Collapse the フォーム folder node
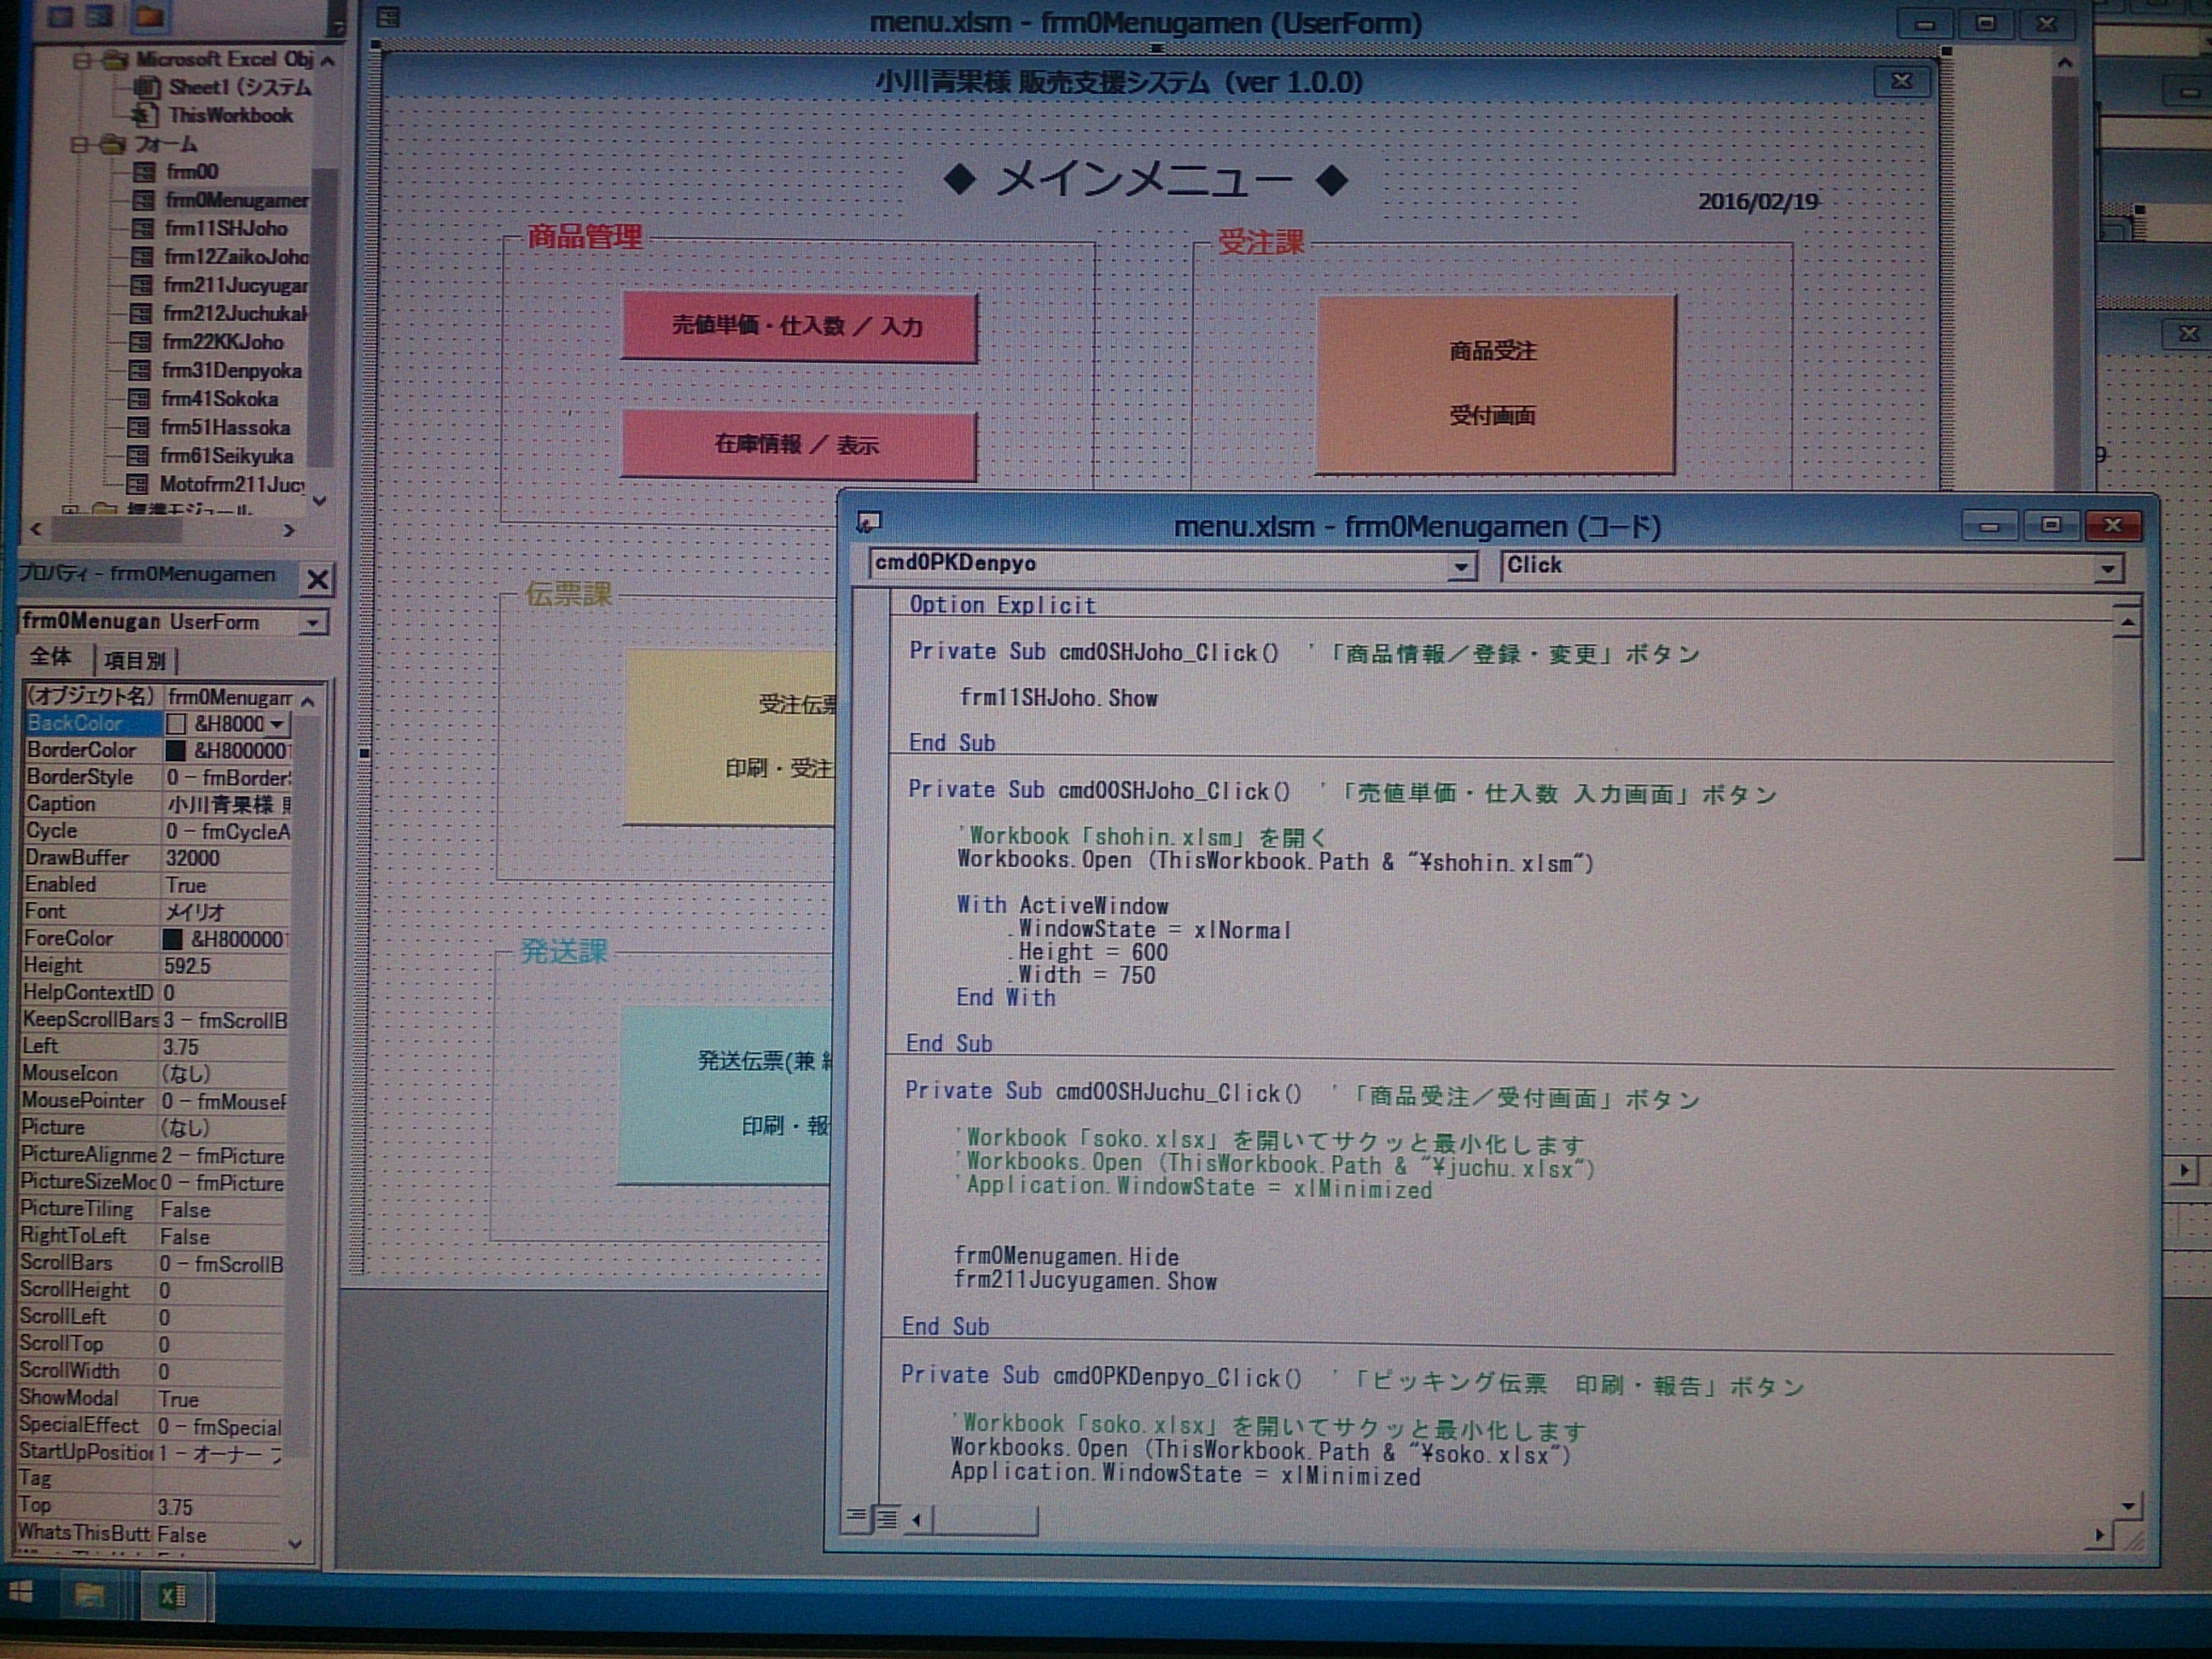 pos(79,145)
